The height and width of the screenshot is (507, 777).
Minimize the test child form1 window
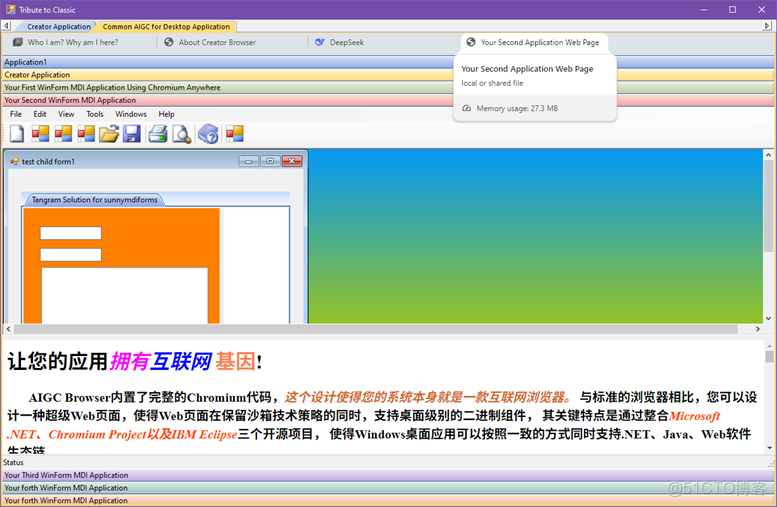248,161
